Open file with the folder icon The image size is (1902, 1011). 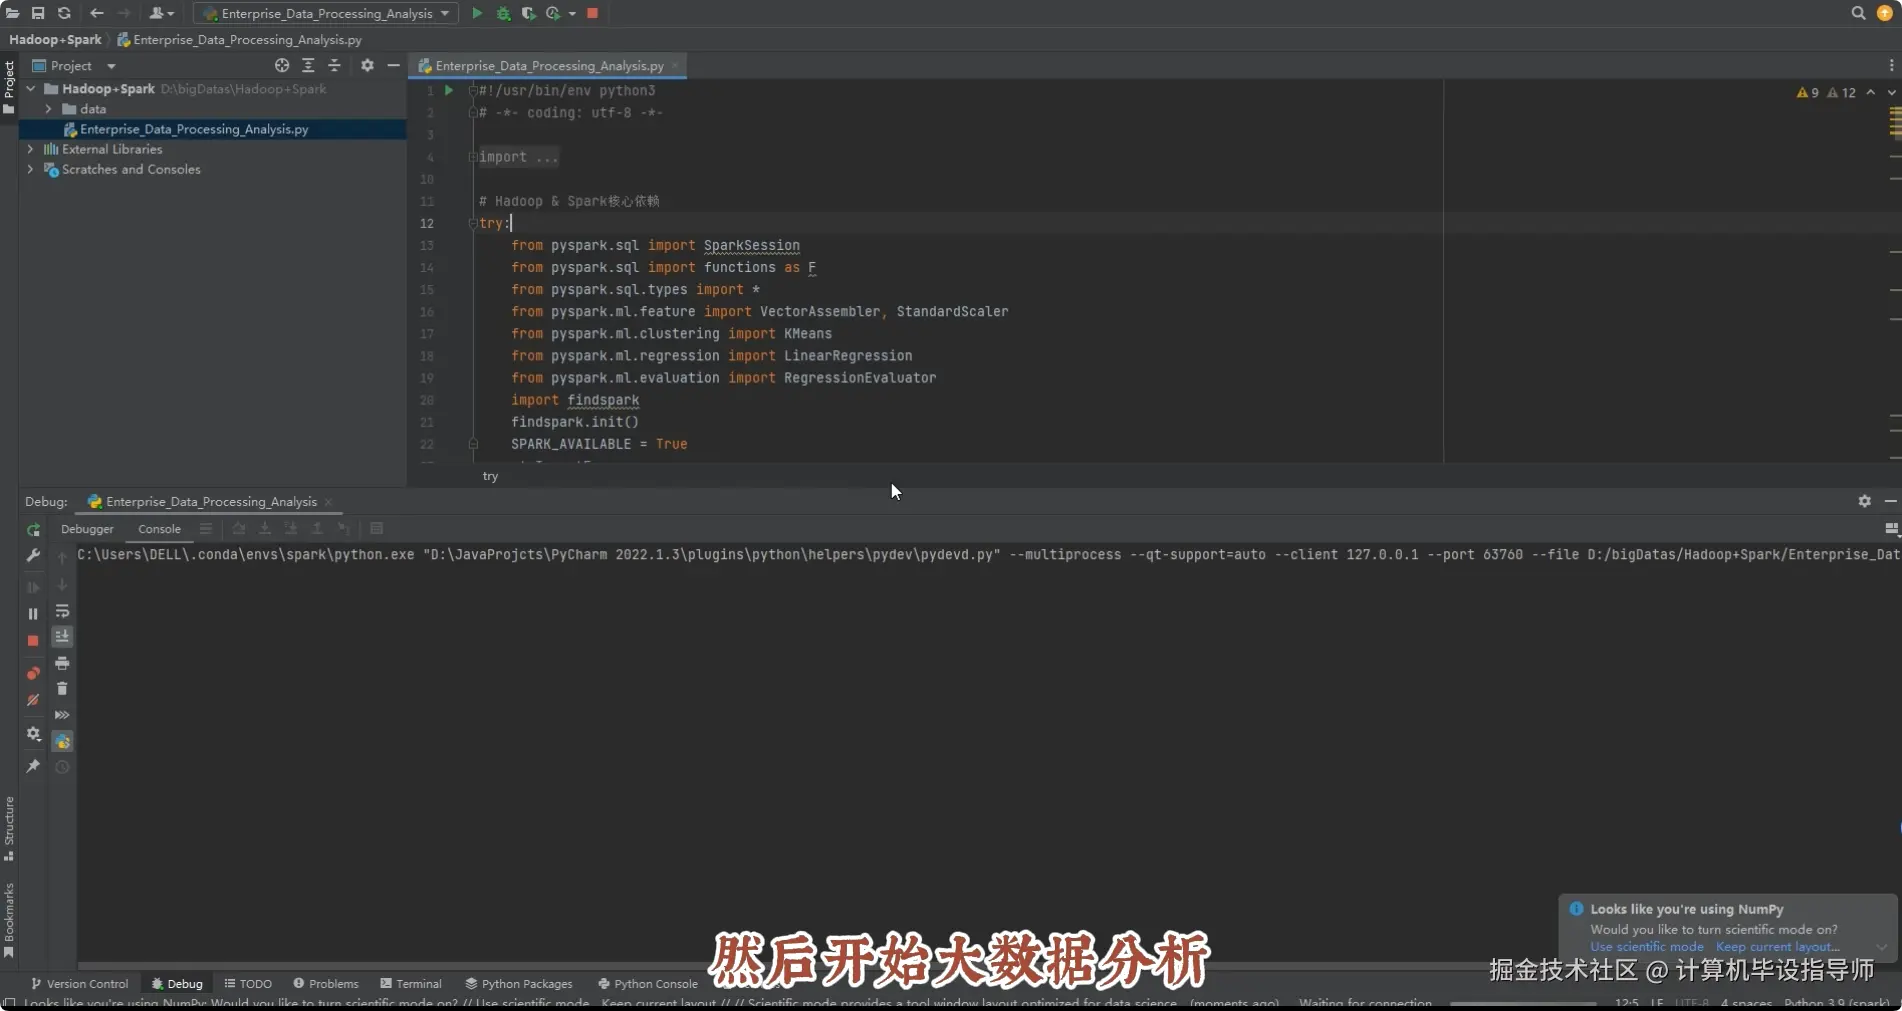click(12, 13)
